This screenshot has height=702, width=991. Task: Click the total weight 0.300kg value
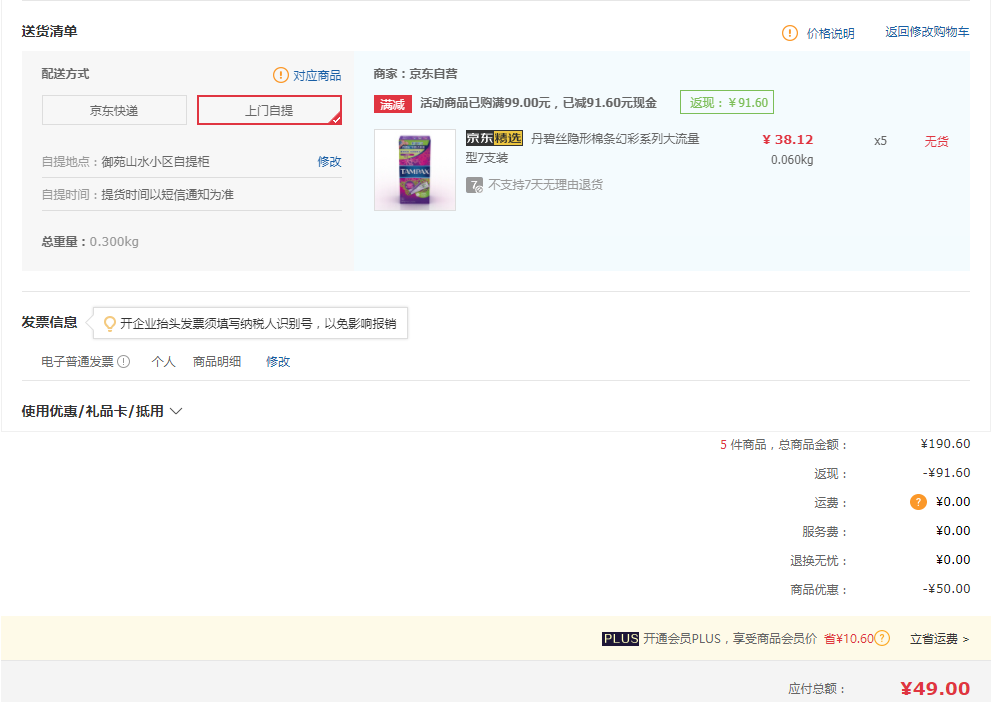coord(114,241)
